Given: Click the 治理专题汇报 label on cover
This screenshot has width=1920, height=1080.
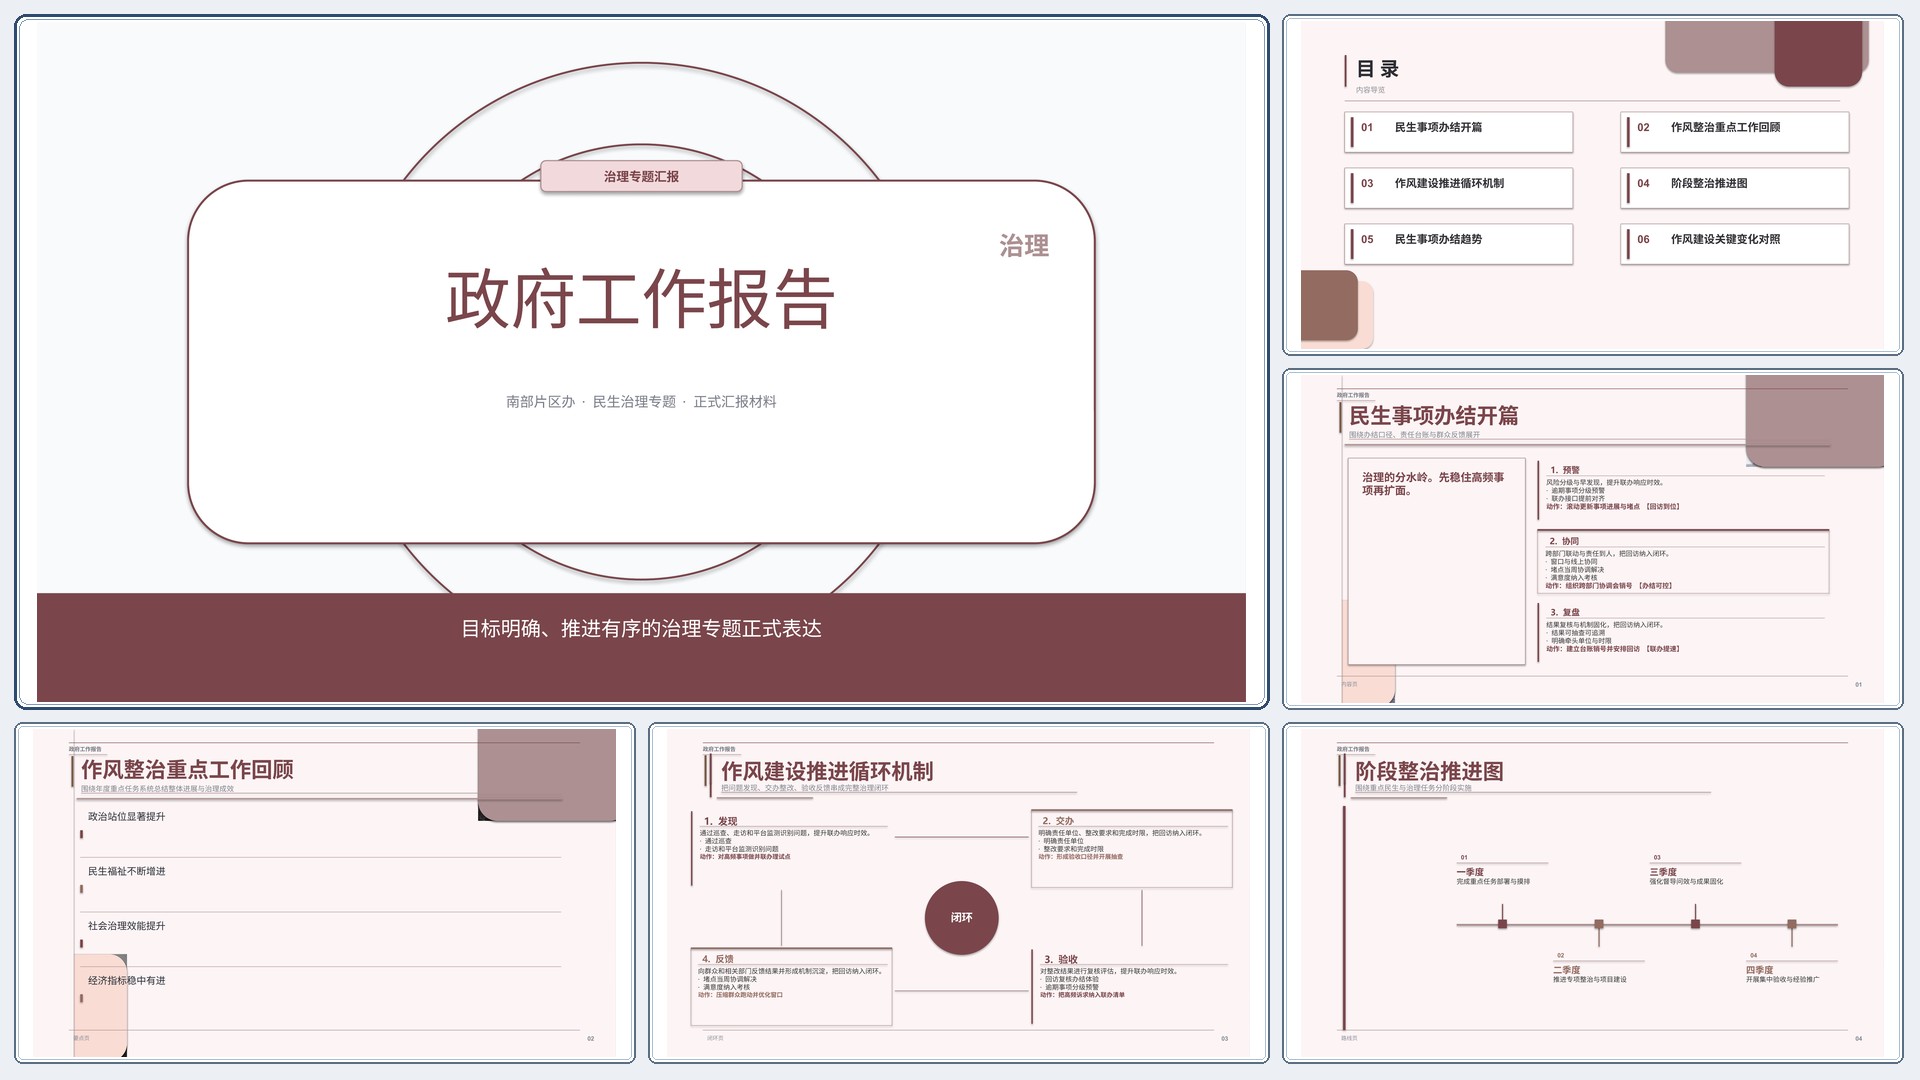Looking at the screenshot, I should (641, 176).
